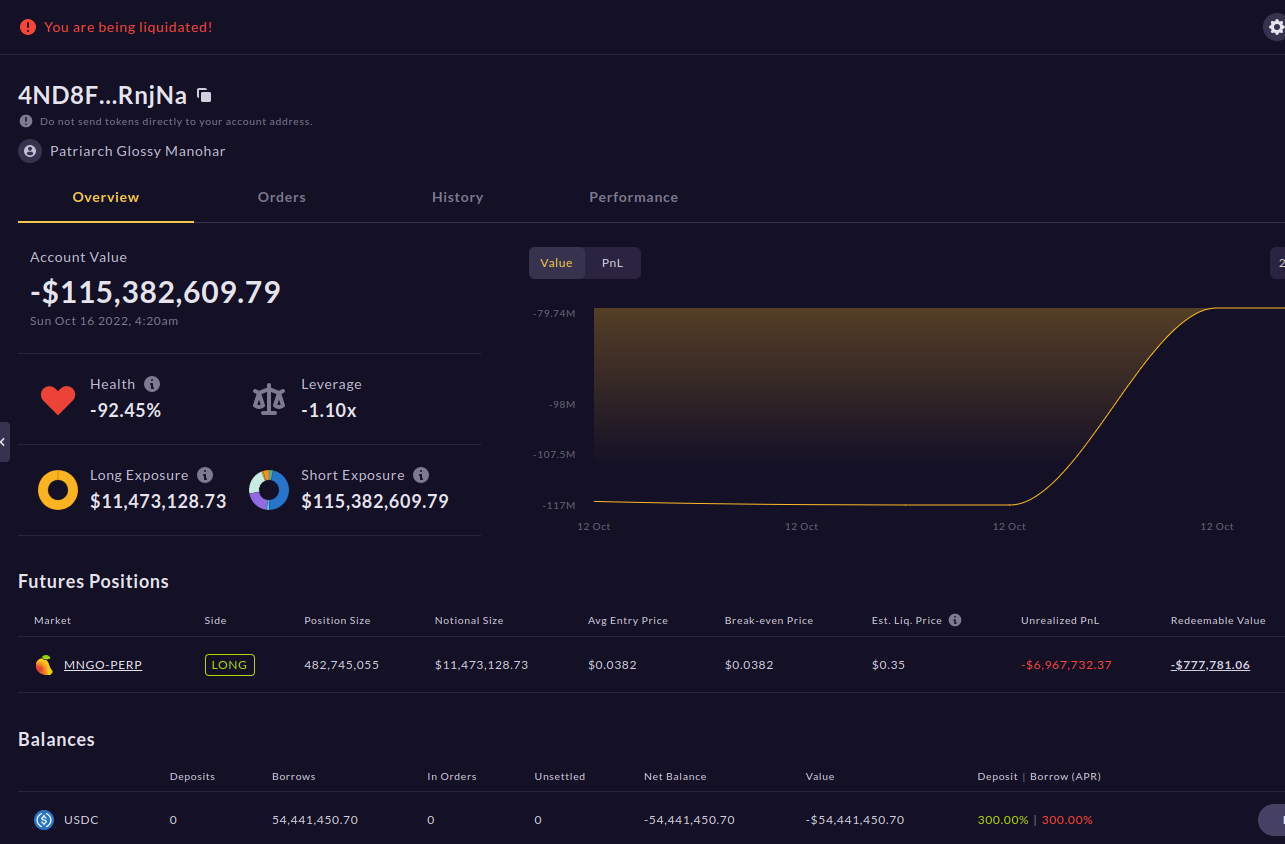Click the account value -$115,382,609.79
This screenshot has height=844, width=1285.
[155, 292]
